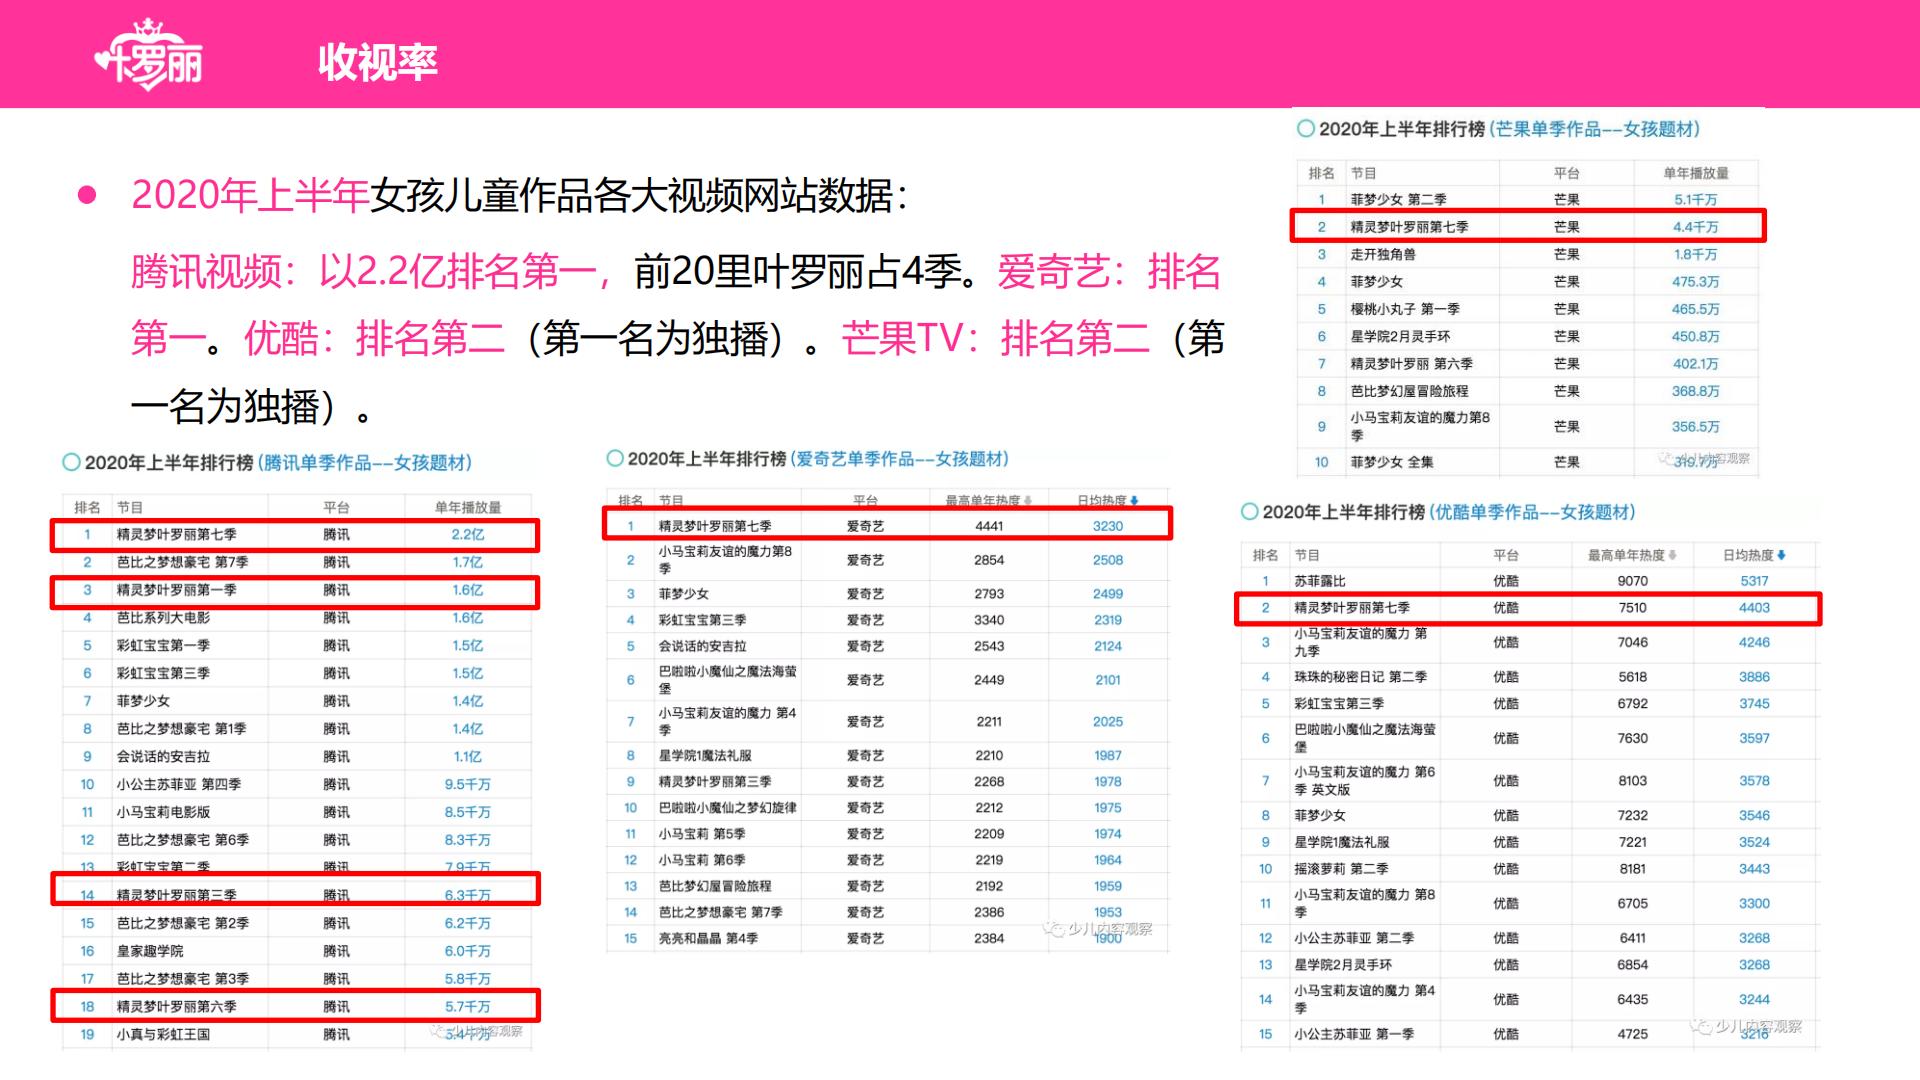This screenshot has width=1920, height=1080.
Task: Click the 收视率 heading
Action: (x=380, y=62)
